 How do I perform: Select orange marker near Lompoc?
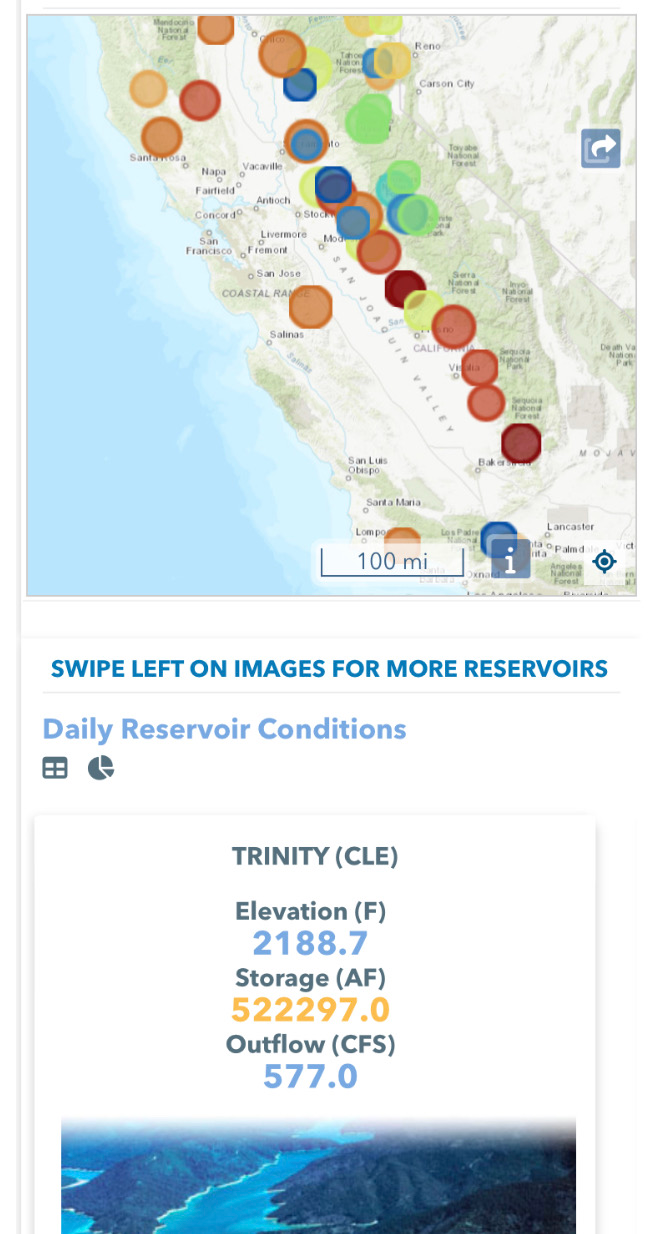tap(402, 541)
